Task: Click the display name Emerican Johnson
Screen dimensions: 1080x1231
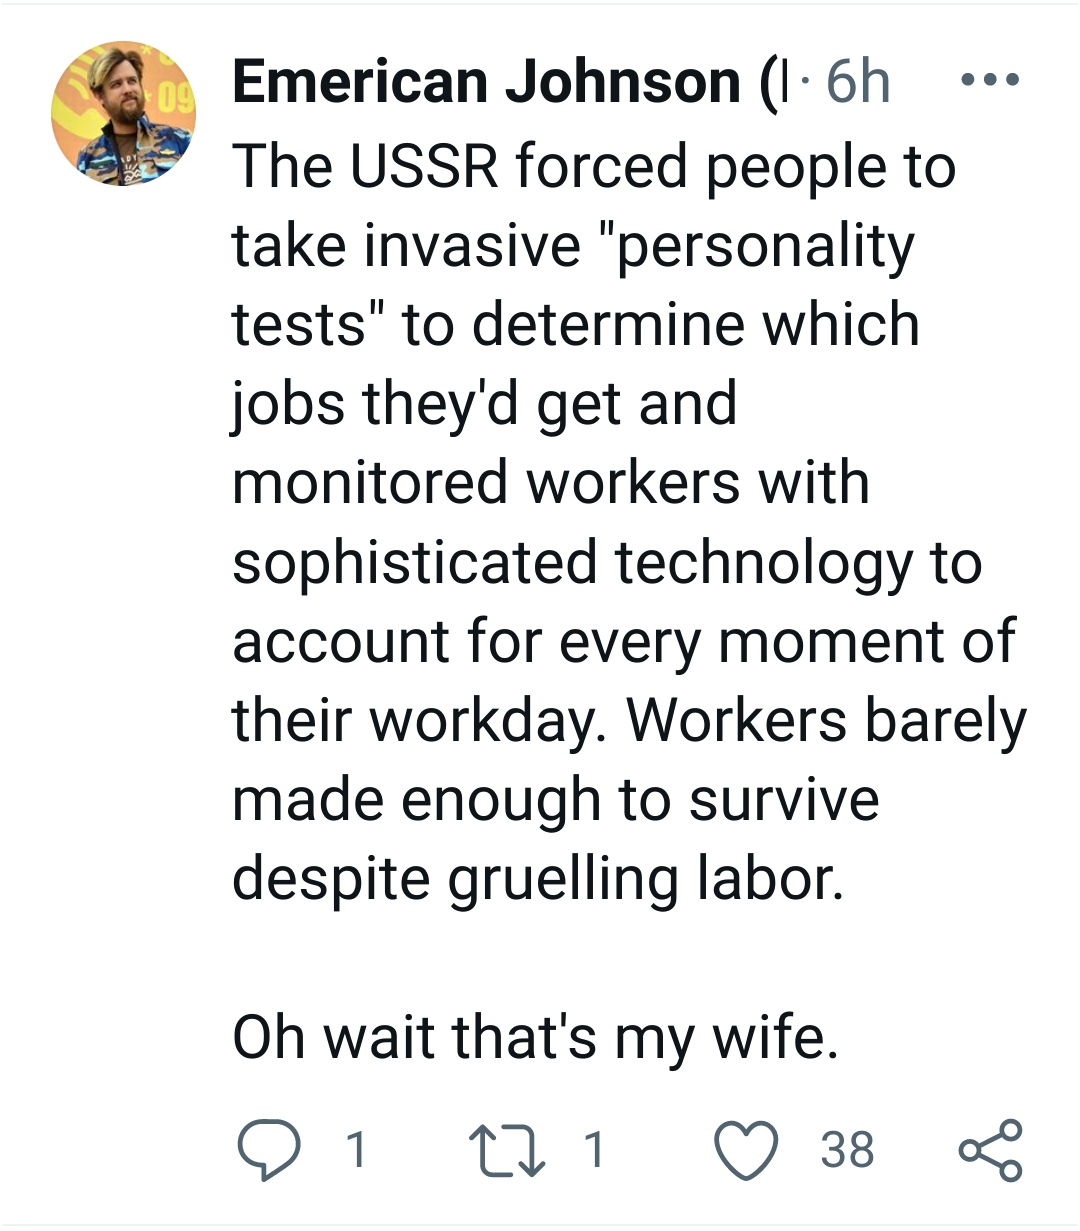Action: [x=487, y=82]
